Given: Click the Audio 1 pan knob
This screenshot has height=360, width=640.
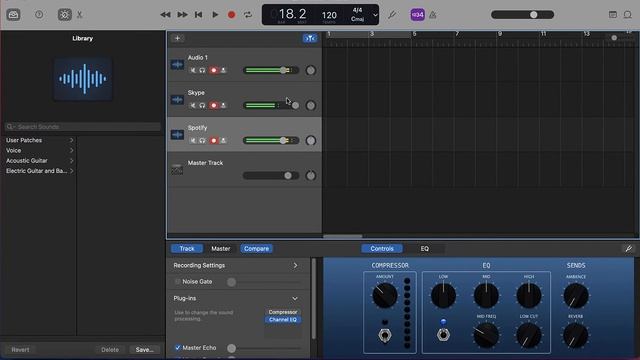Looking at the screenshot, I should click(x=311, y=70).
